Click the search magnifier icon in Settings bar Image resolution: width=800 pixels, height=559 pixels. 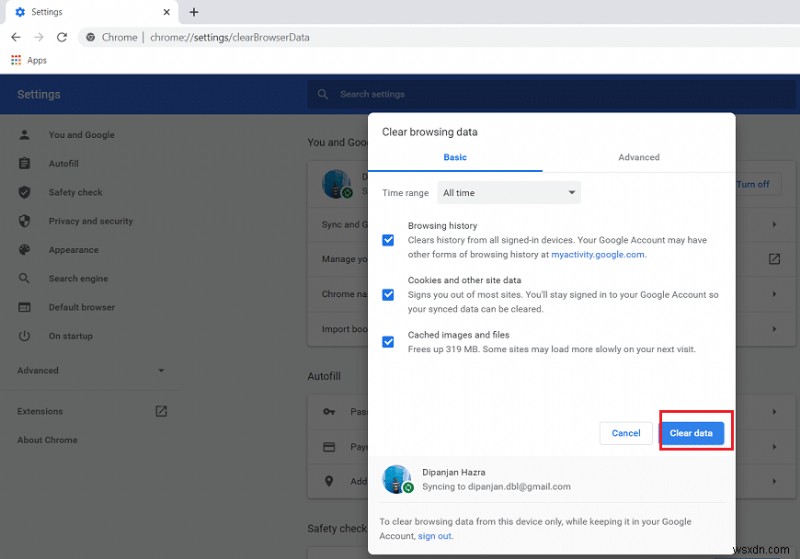[323, 94]
